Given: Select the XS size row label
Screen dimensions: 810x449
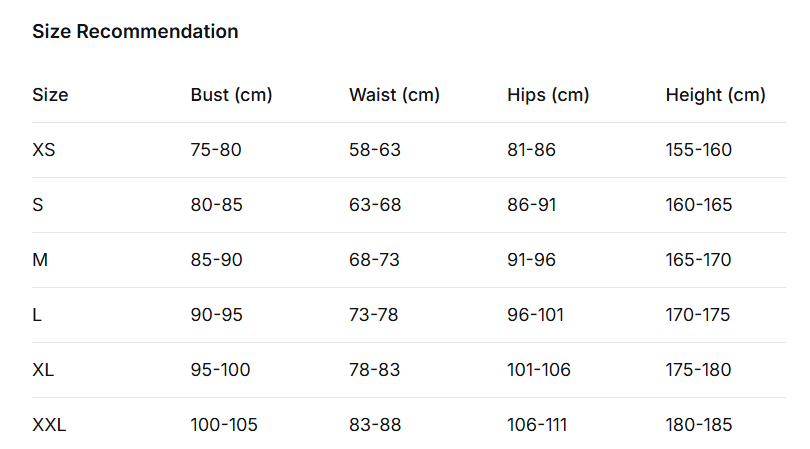Looking at the screenshot, I should tap(44, 150).
